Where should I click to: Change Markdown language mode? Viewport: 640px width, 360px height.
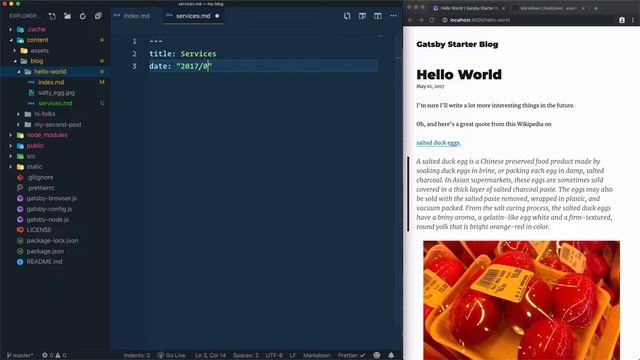coord(316,356)
